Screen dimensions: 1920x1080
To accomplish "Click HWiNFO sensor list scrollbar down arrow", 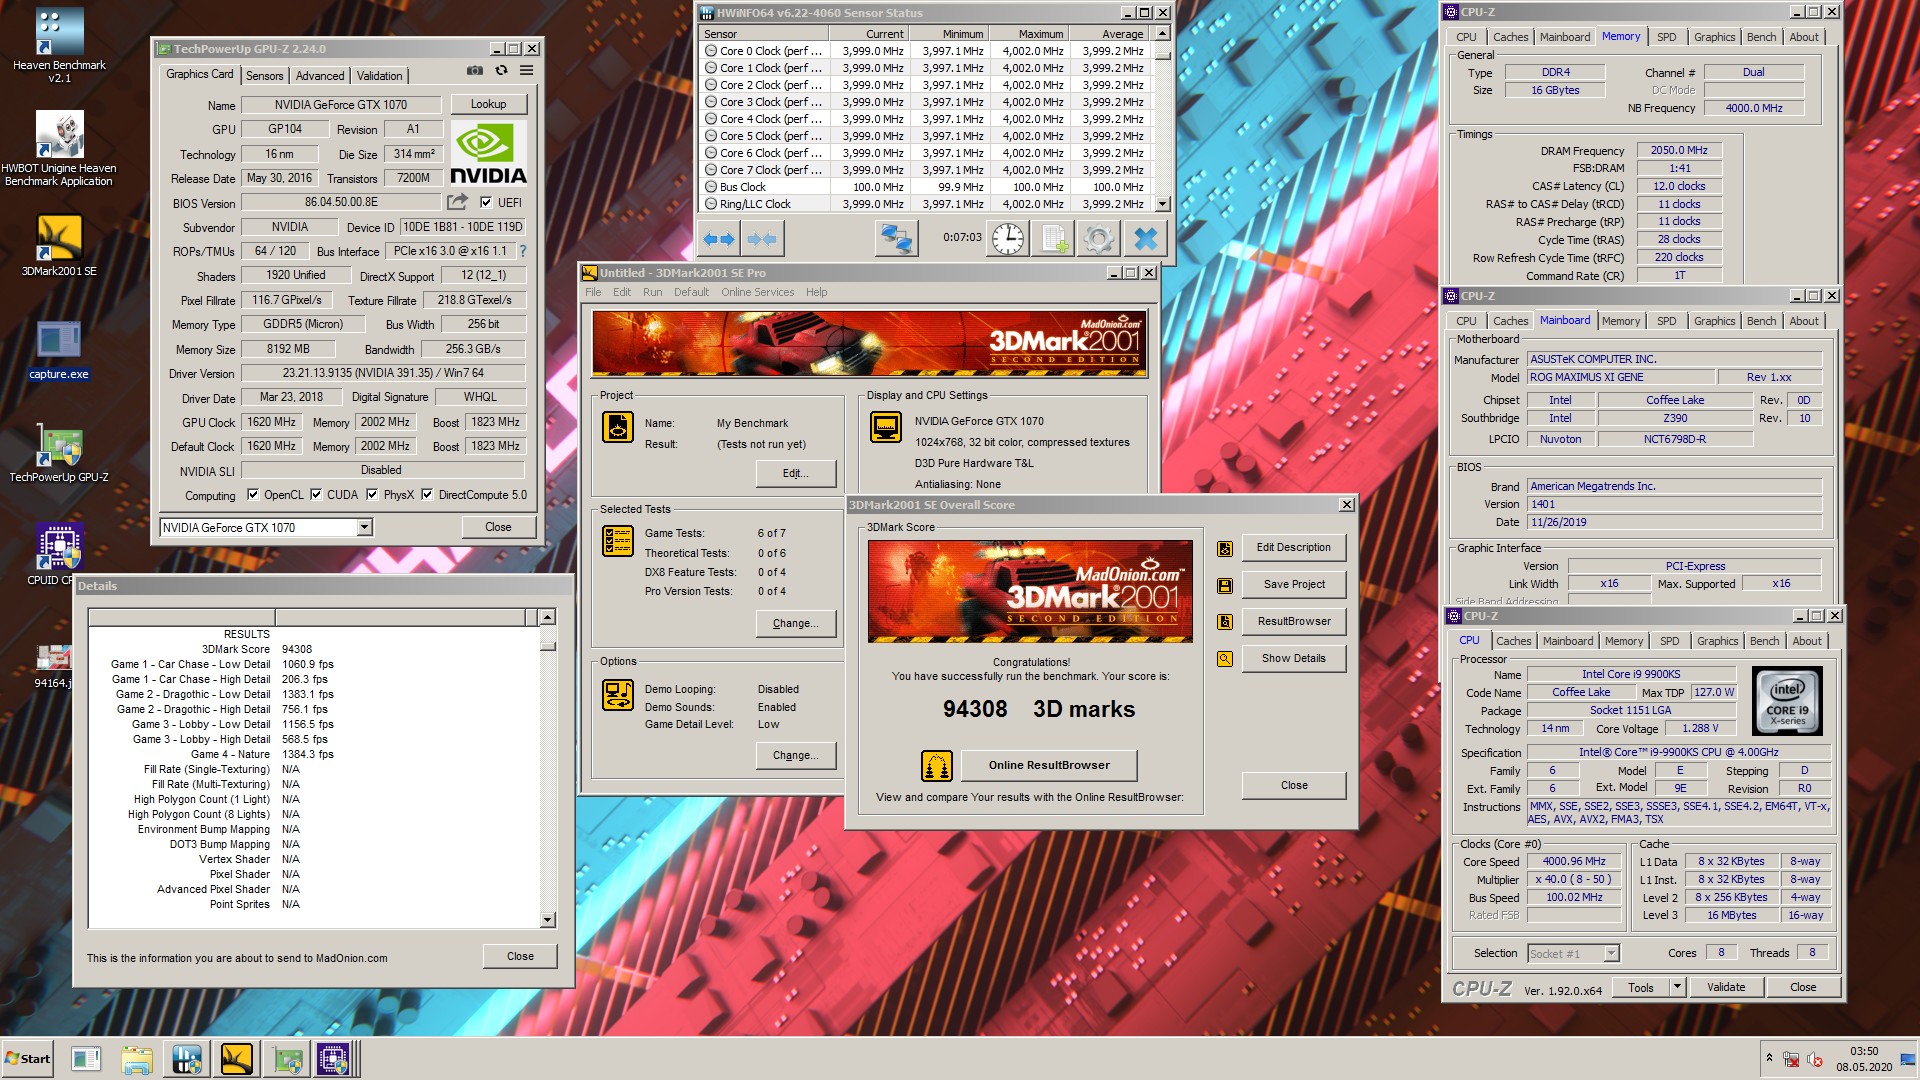I will [1162, 204].
